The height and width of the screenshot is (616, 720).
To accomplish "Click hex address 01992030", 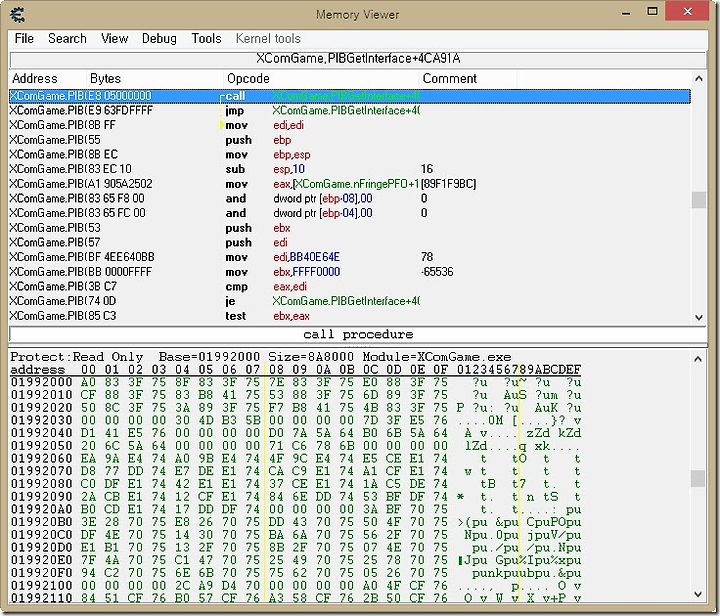I will [x=41, y=420].
